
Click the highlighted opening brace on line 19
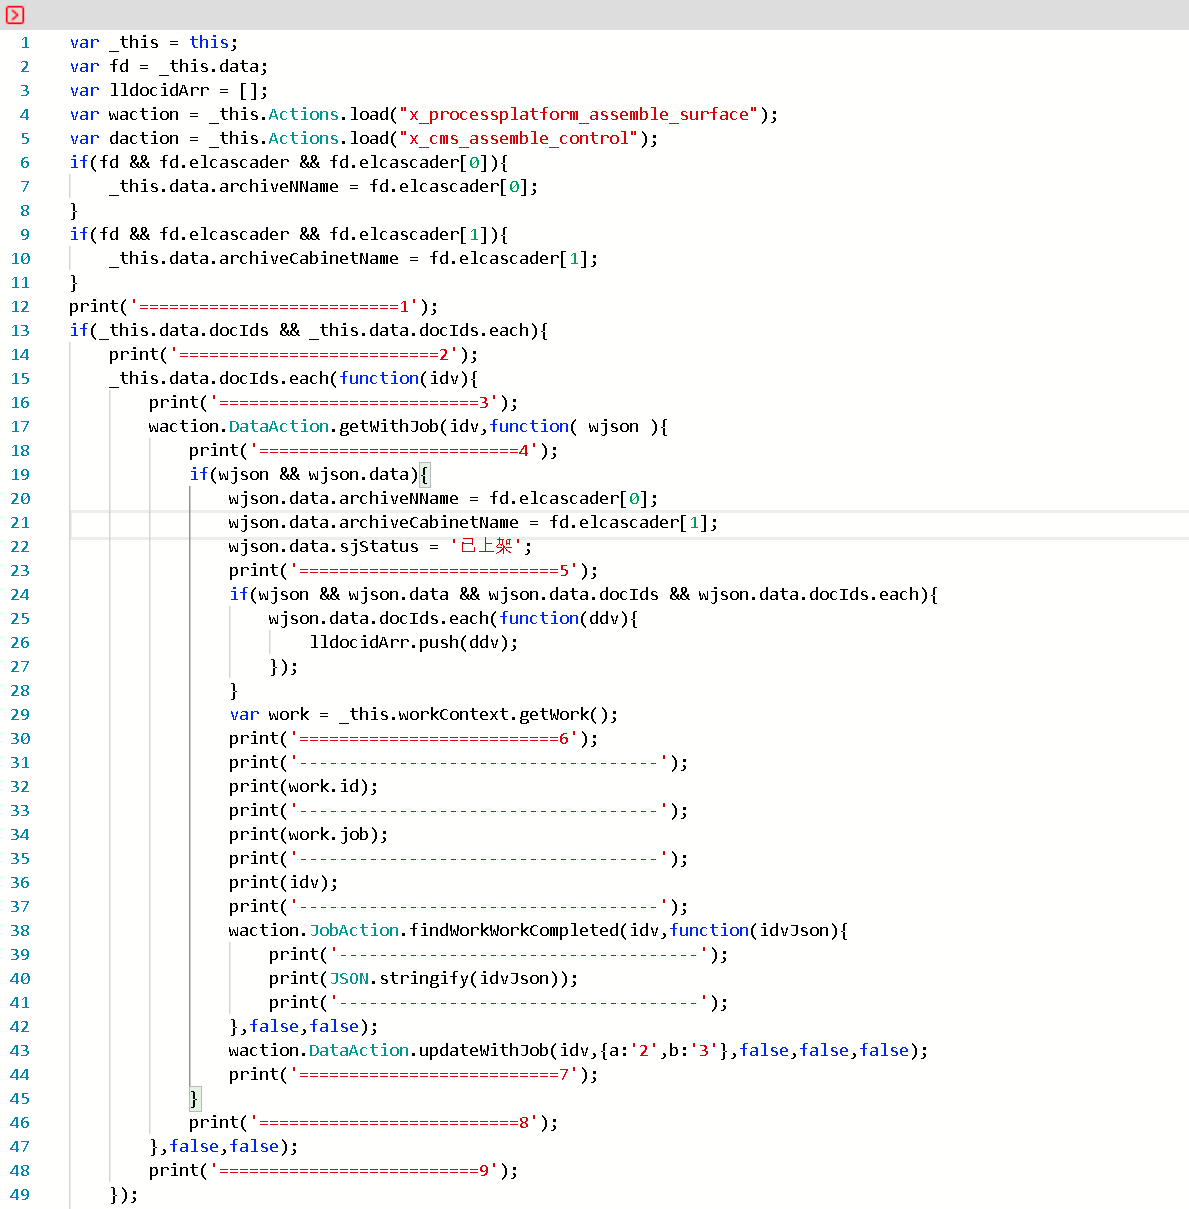pyautogui.click(x=424, y=474)
